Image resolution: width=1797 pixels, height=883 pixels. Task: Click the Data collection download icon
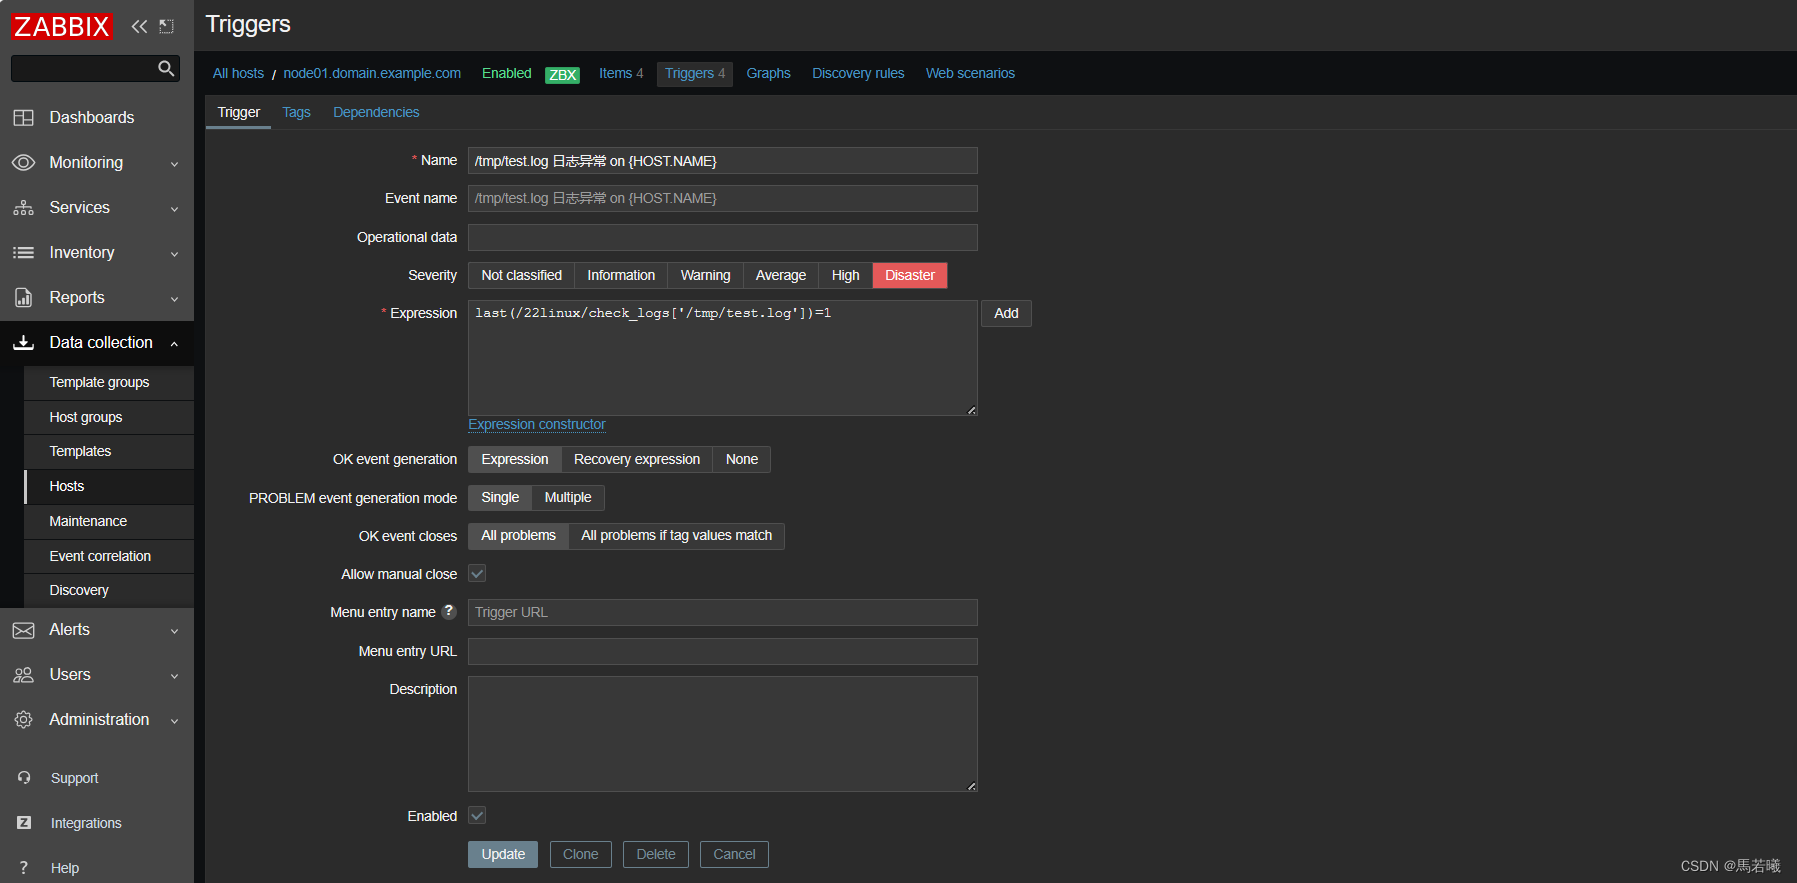pyautogui.click(x=23, y=343)
